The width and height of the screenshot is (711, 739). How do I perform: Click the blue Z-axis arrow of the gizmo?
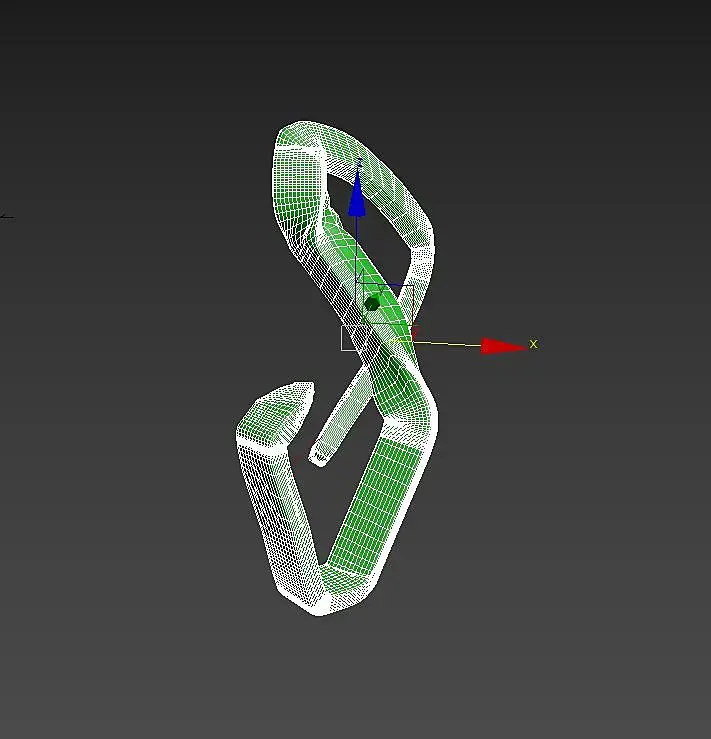coord(357,194)
